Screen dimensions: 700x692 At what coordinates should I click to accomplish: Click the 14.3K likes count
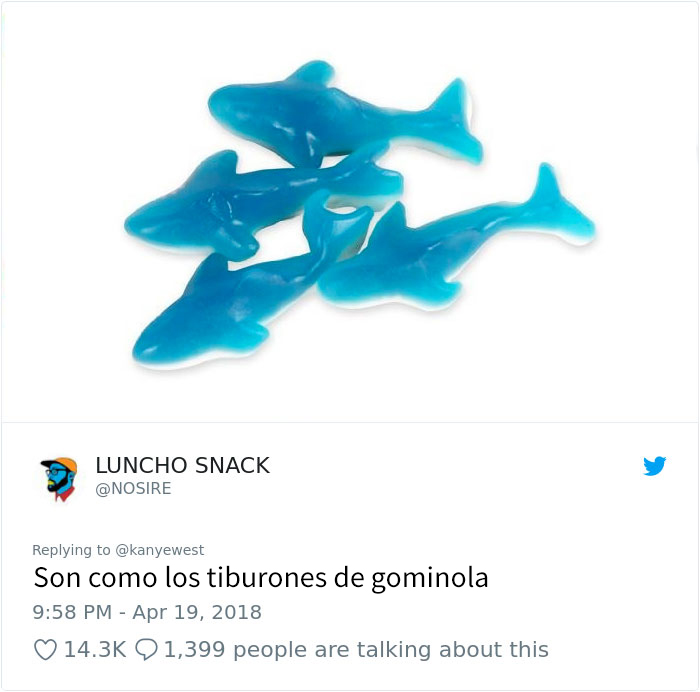[95, 650]
